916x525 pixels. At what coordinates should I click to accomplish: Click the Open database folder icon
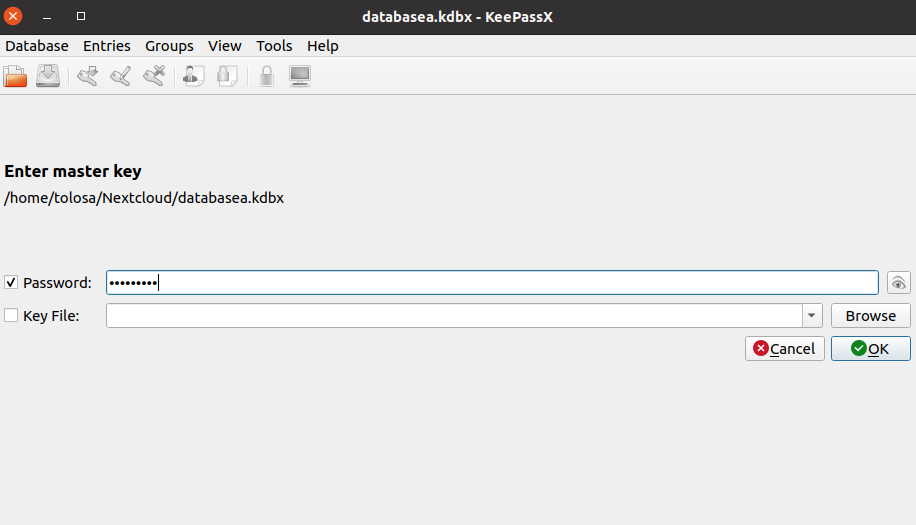[16, 76]
